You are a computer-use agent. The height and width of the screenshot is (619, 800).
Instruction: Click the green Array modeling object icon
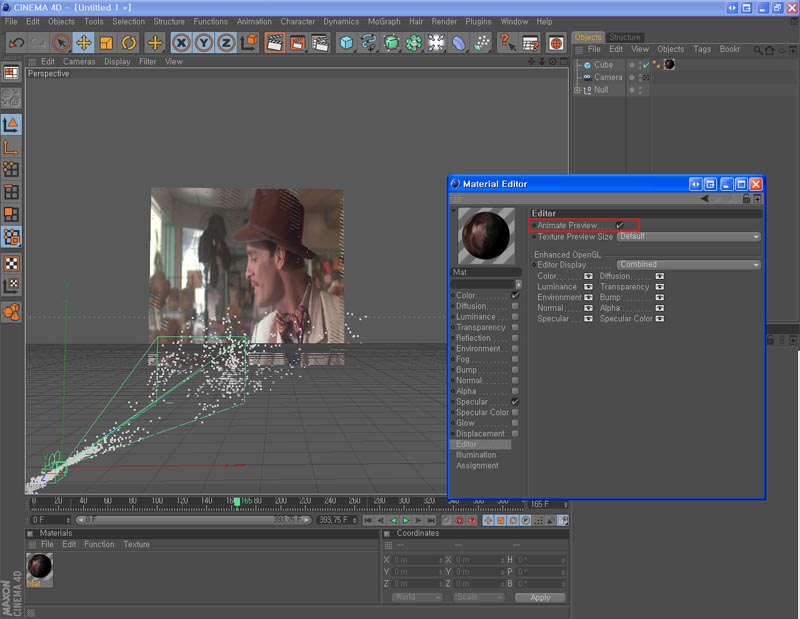(x=414, y=43)
